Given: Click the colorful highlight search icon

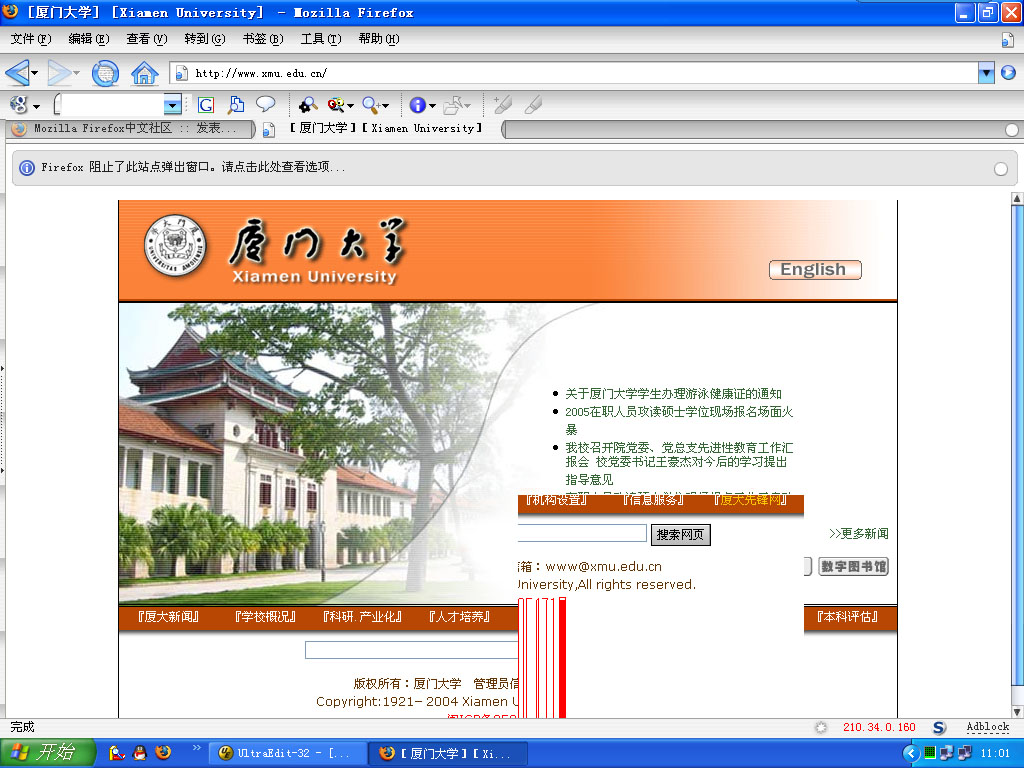Looking at the screenshot, I should 336,104.
